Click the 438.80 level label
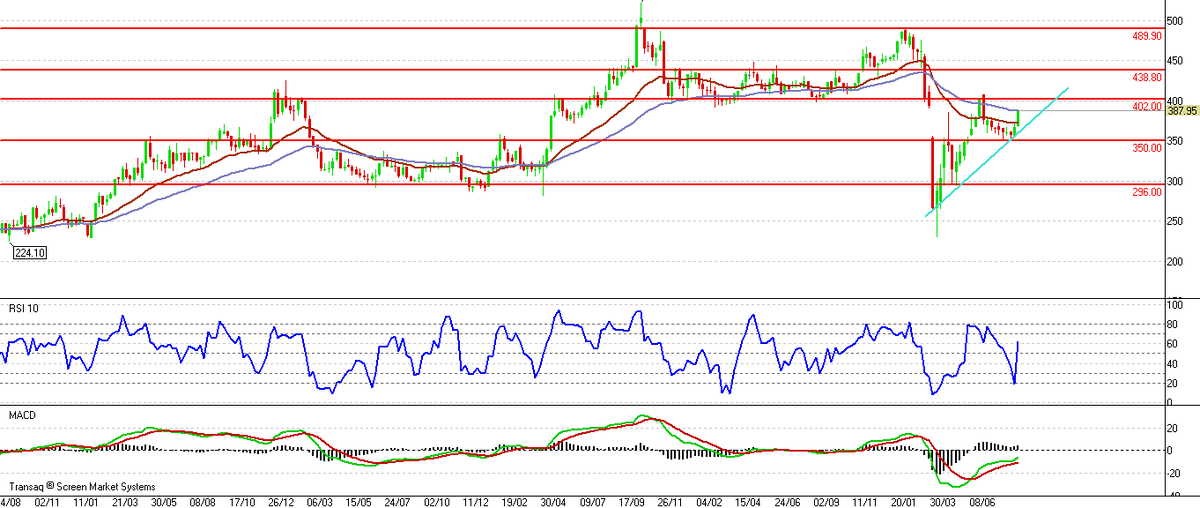This screenshot has width=1200, height=508. tap(1146, 77)
